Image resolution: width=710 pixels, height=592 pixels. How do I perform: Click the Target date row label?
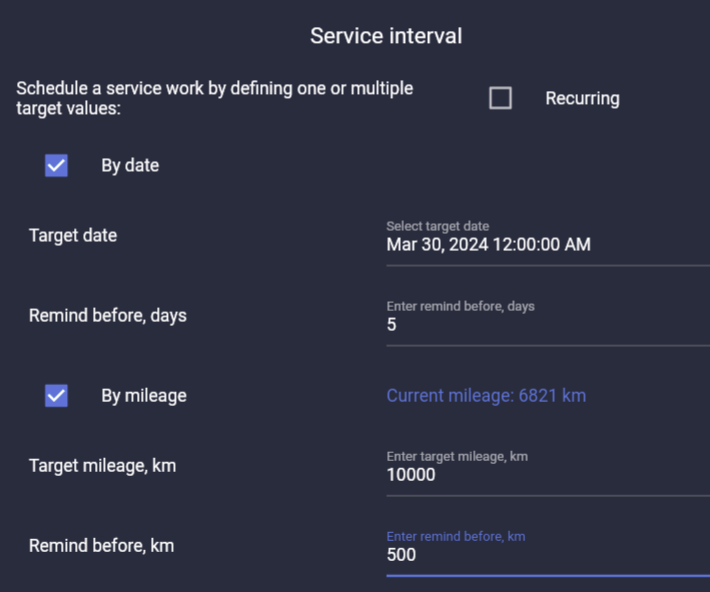click(x=73, y=235)
